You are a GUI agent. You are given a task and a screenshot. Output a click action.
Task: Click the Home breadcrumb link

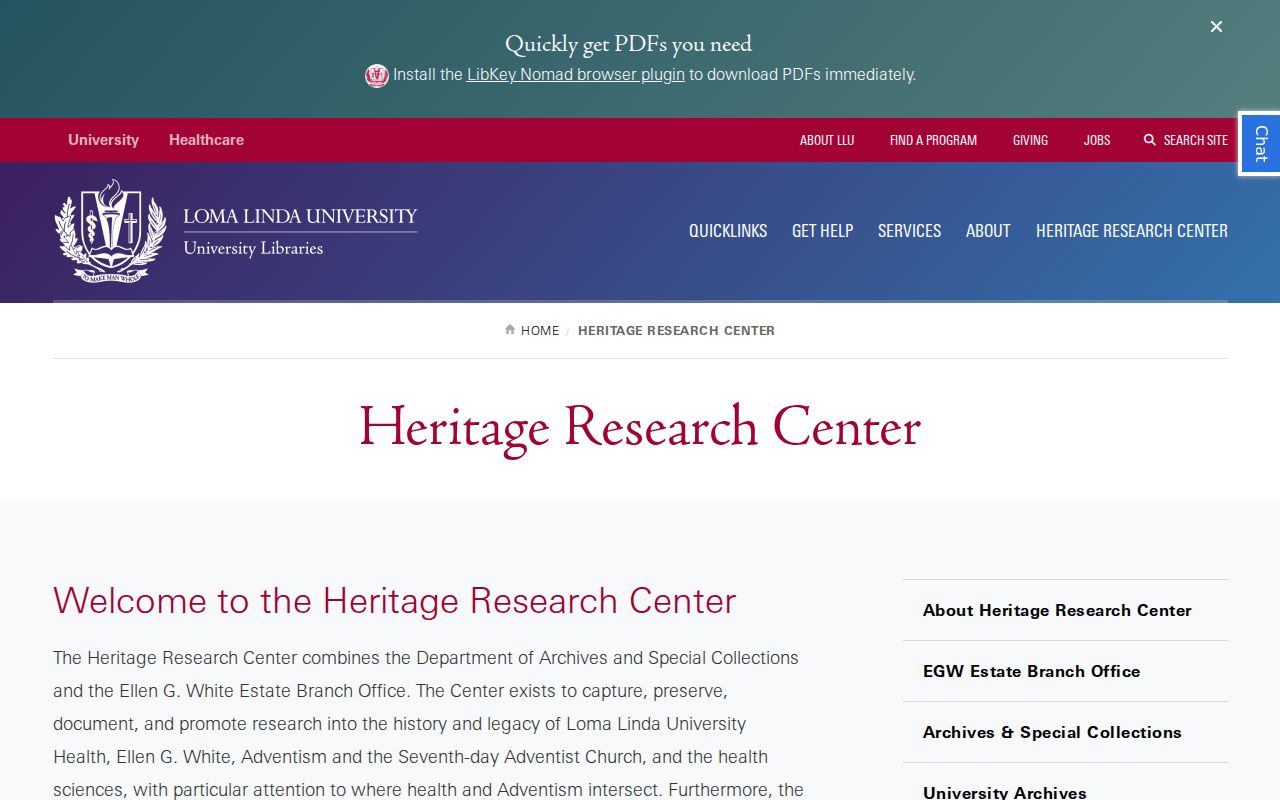[540, 330]
